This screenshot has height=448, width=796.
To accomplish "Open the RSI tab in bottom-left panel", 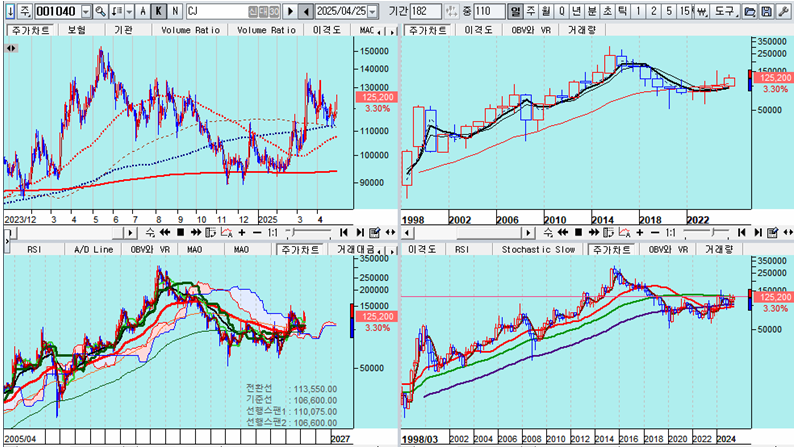I will tap(35, 249).
